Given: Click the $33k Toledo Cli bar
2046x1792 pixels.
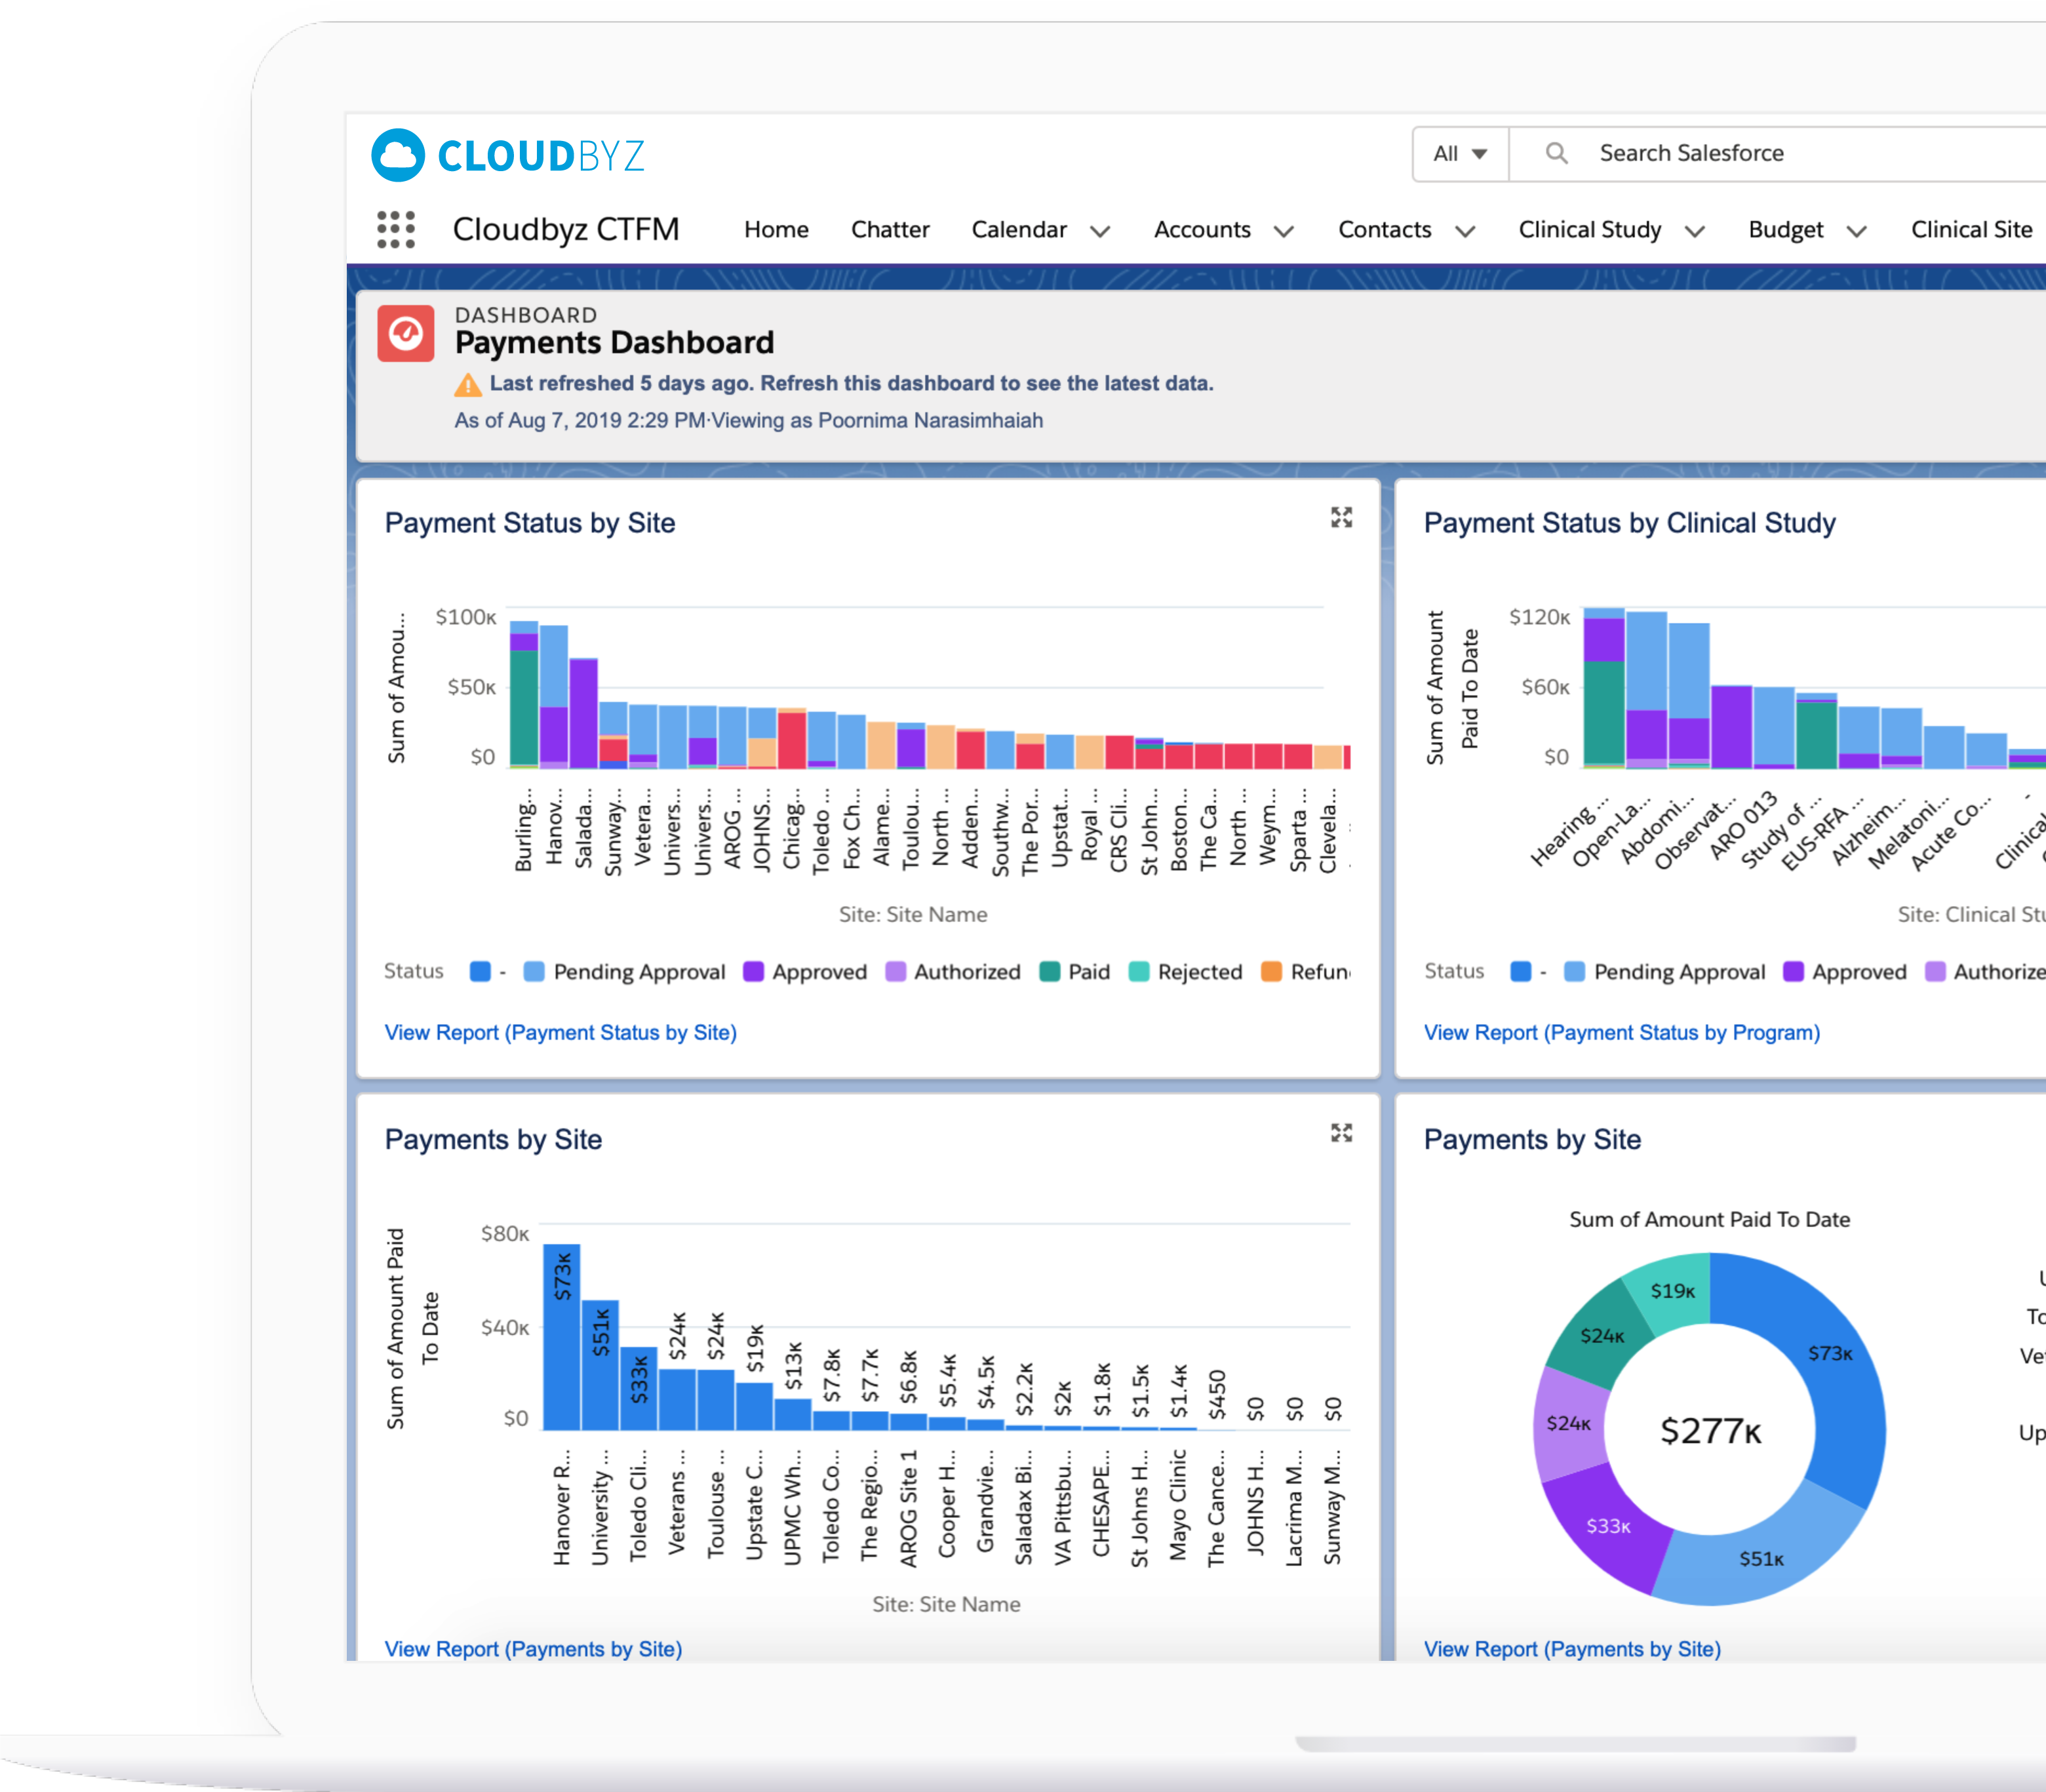Looking at the screenshot, I should [639, 1388].
